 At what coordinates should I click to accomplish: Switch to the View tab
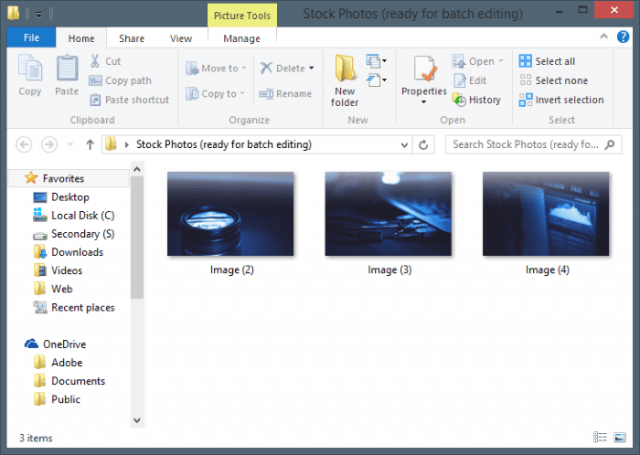click(x=181, y=38)
